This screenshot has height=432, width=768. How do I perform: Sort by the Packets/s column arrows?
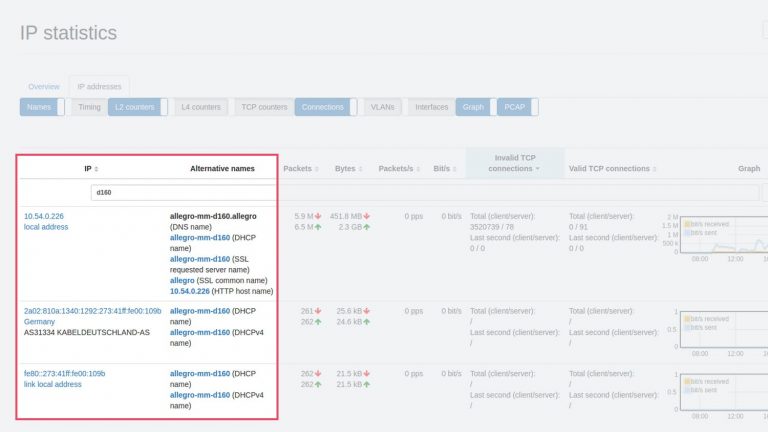[x=418, y=169]
